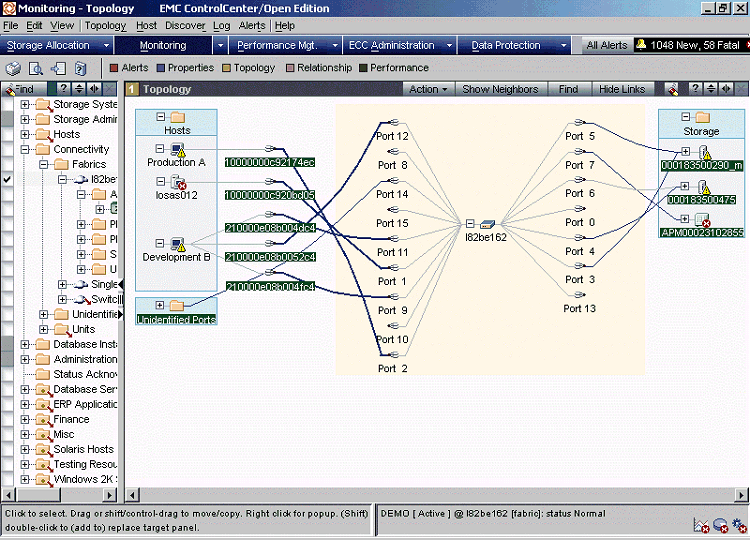The height and width of the screenshot is (540, 750).
Task: Toggle the Properties view checkbox
Action: point(161,68)
